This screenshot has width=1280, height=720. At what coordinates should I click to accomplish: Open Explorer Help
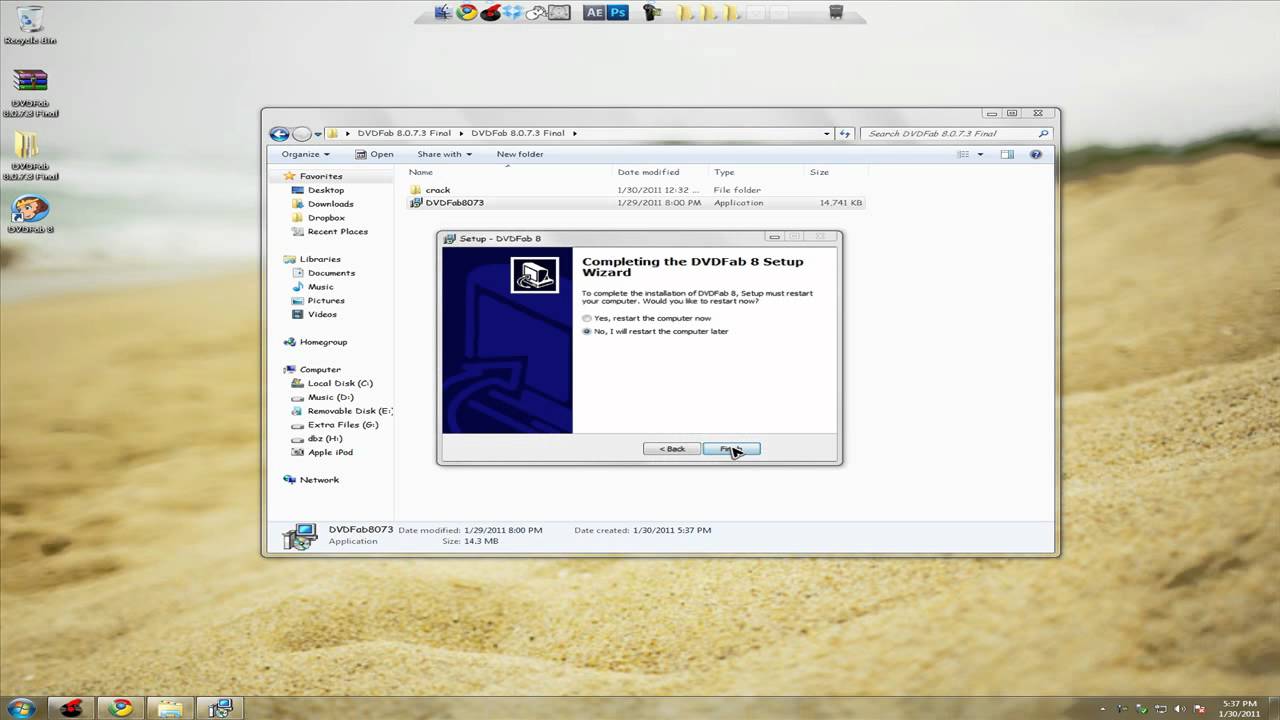[x=1036, y=154]
